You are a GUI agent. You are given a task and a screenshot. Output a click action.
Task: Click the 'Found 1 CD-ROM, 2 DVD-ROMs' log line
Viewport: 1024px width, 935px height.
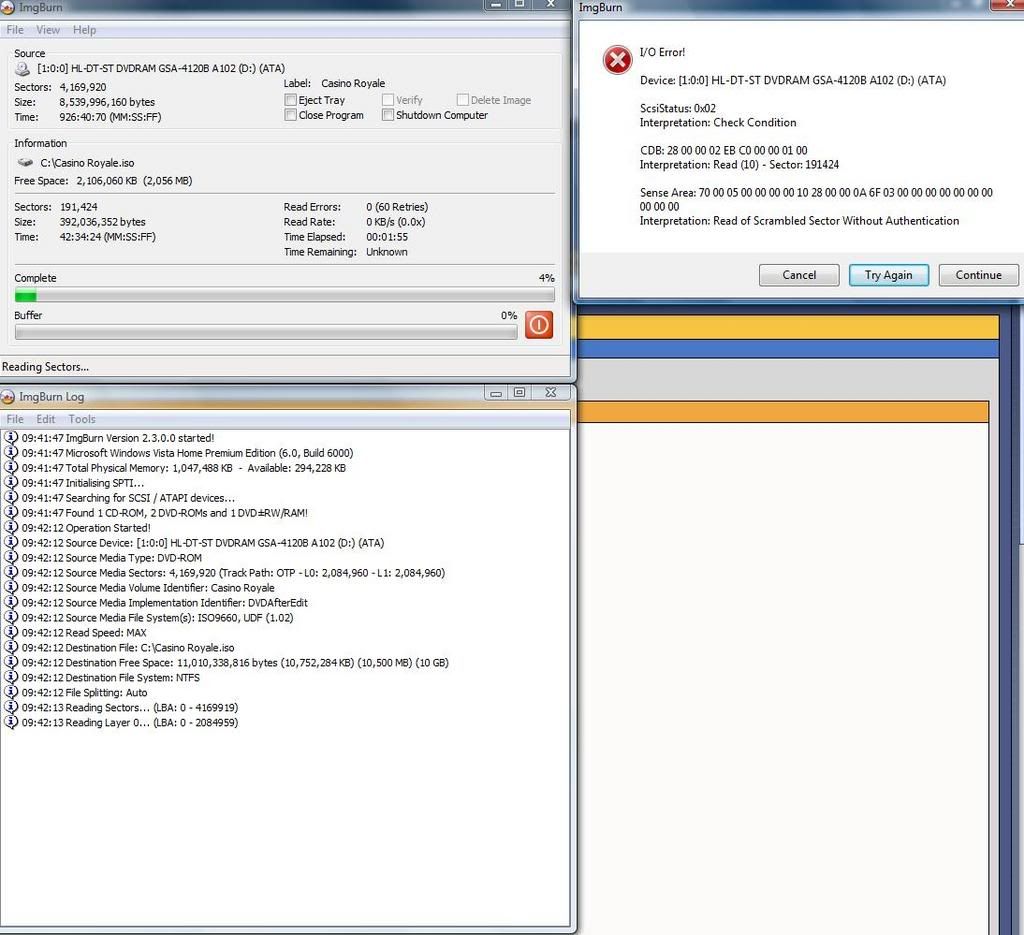click(x=165, y=513)
